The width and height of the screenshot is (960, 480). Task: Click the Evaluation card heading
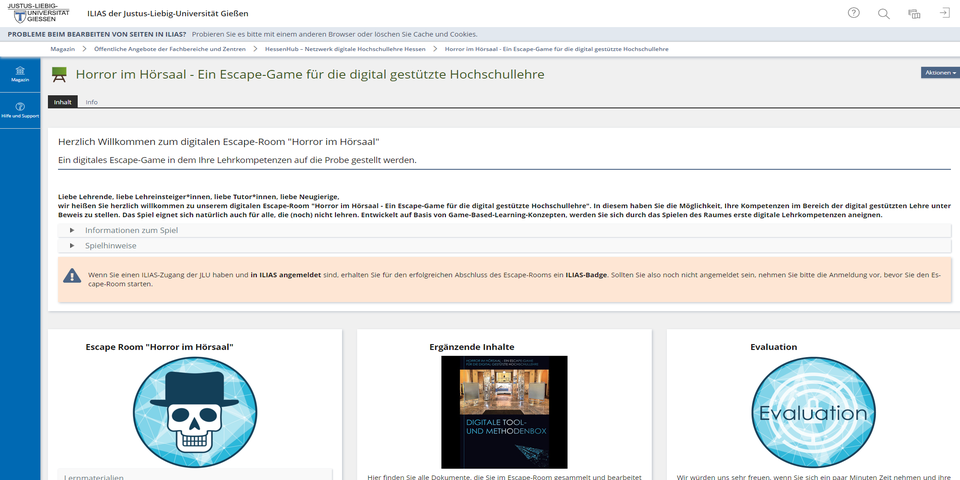point(774,347)
